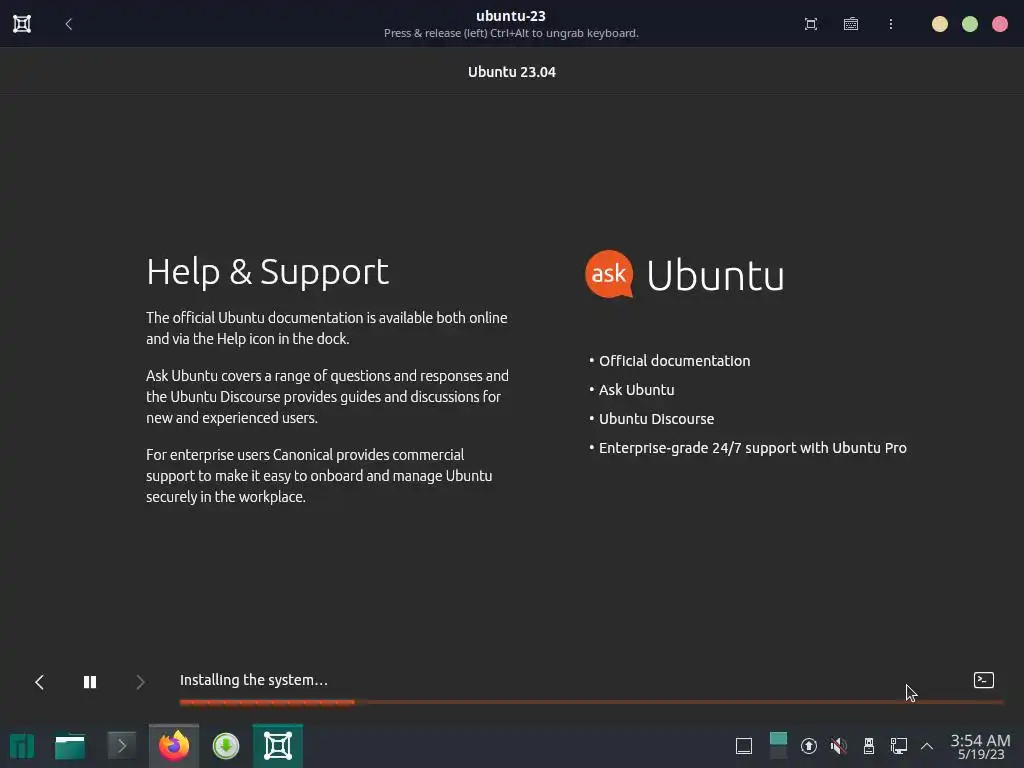1024x768 pixels.
Task: Switch desktops using the virtual desktop pager
Action: (x=778, y=746)
